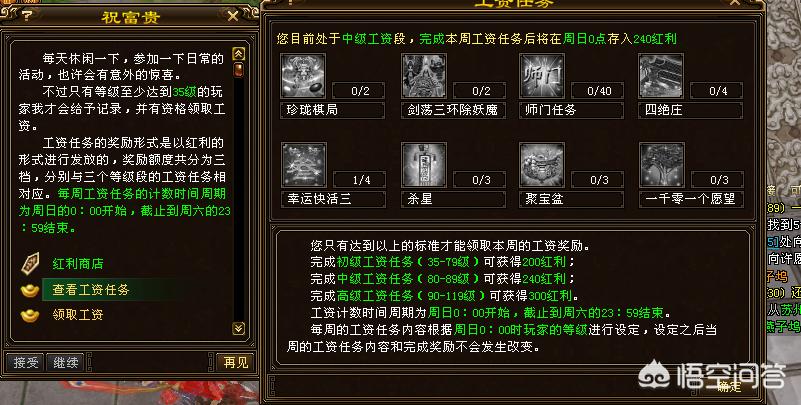801x405 pixels.
Task: Open the 聚宝盆 treasure bowl icon
Action: coord(542,165)
